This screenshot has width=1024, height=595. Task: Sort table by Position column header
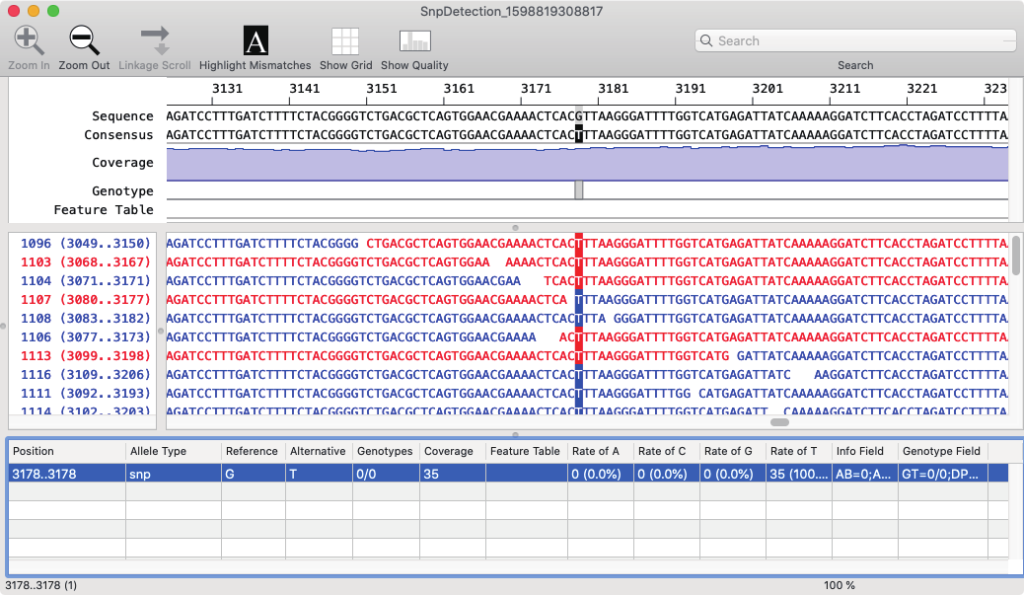(x=66, y=451)
